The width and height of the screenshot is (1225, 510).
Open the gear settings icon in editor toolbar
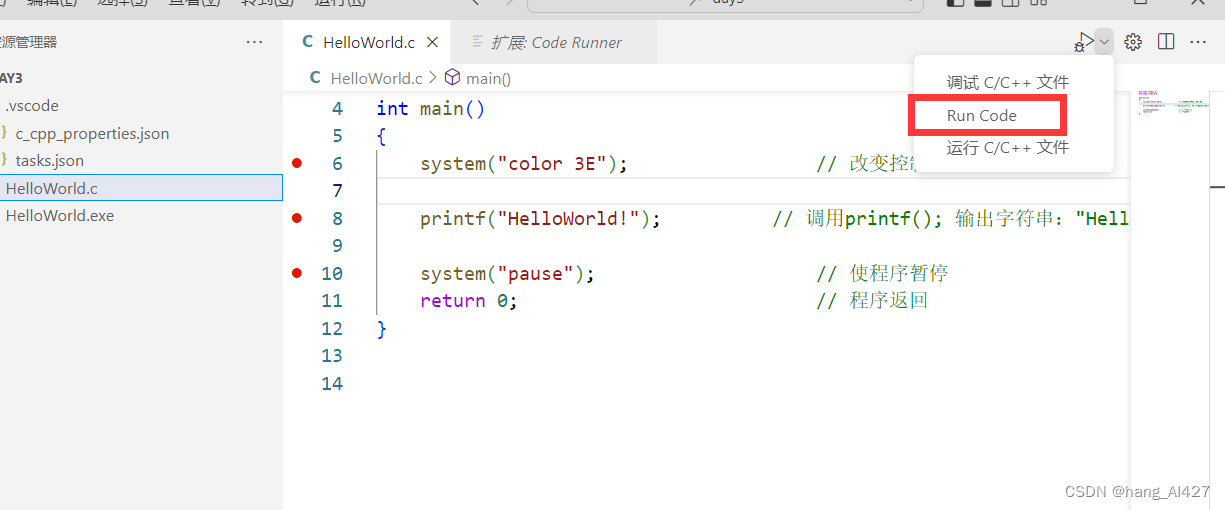click(1133, 42)
